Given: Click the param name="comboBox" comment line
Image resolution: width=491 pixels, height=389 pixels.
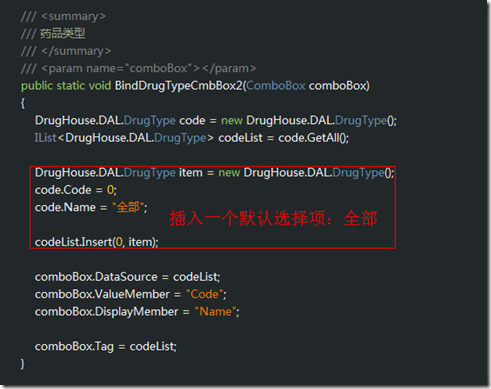Looking at the screenshot, I should [x=138, y=68].
